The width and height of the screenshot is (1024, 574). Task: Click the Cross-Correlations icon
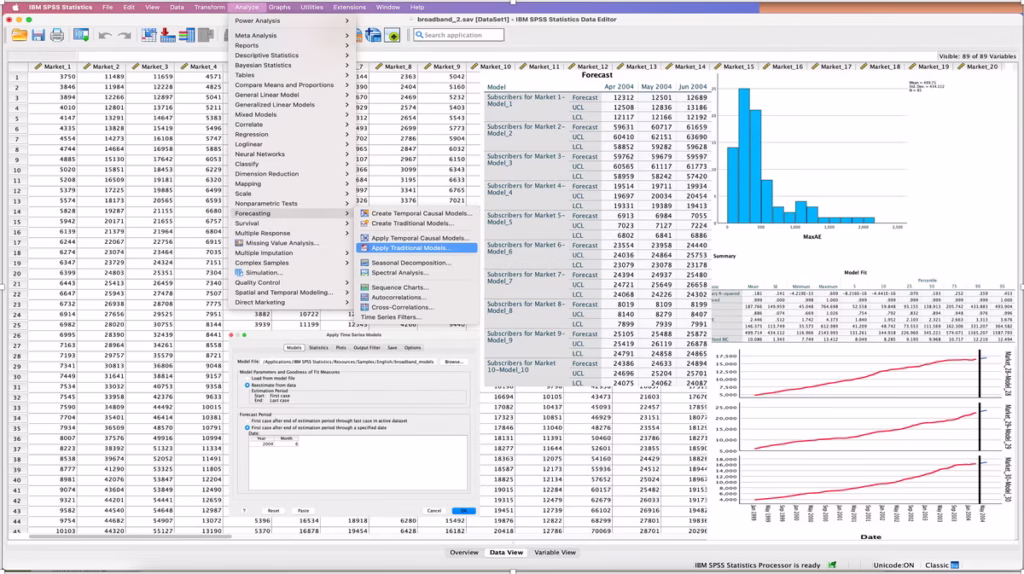364,307
